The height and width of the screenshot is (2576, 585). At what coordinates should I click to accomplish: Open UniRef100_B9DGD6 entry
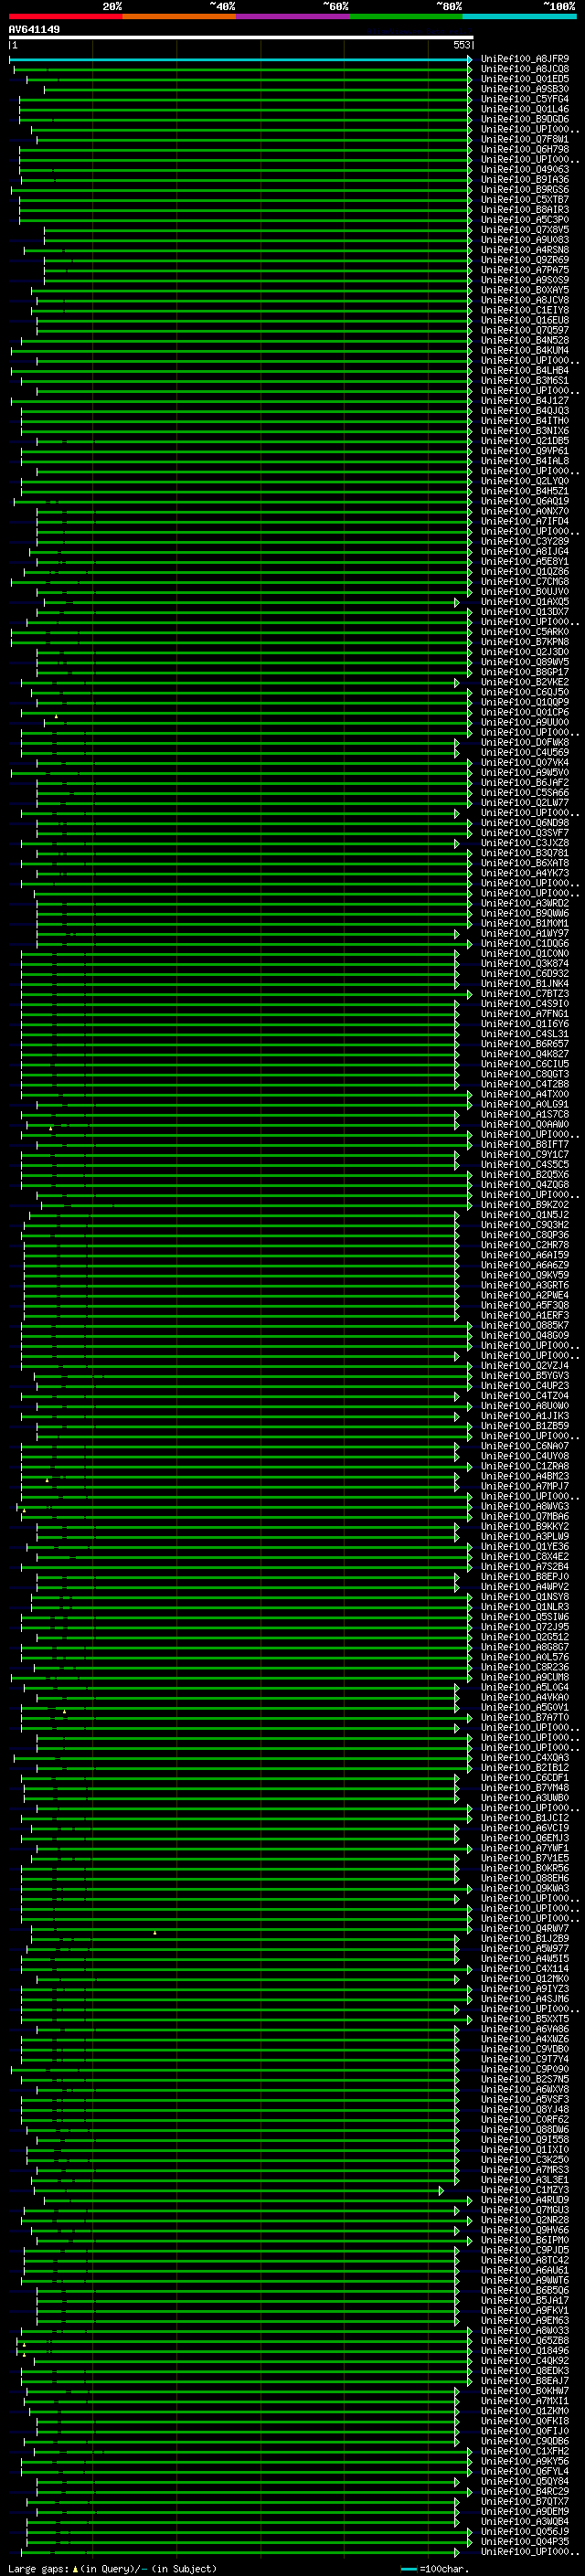tap(524, 119)
